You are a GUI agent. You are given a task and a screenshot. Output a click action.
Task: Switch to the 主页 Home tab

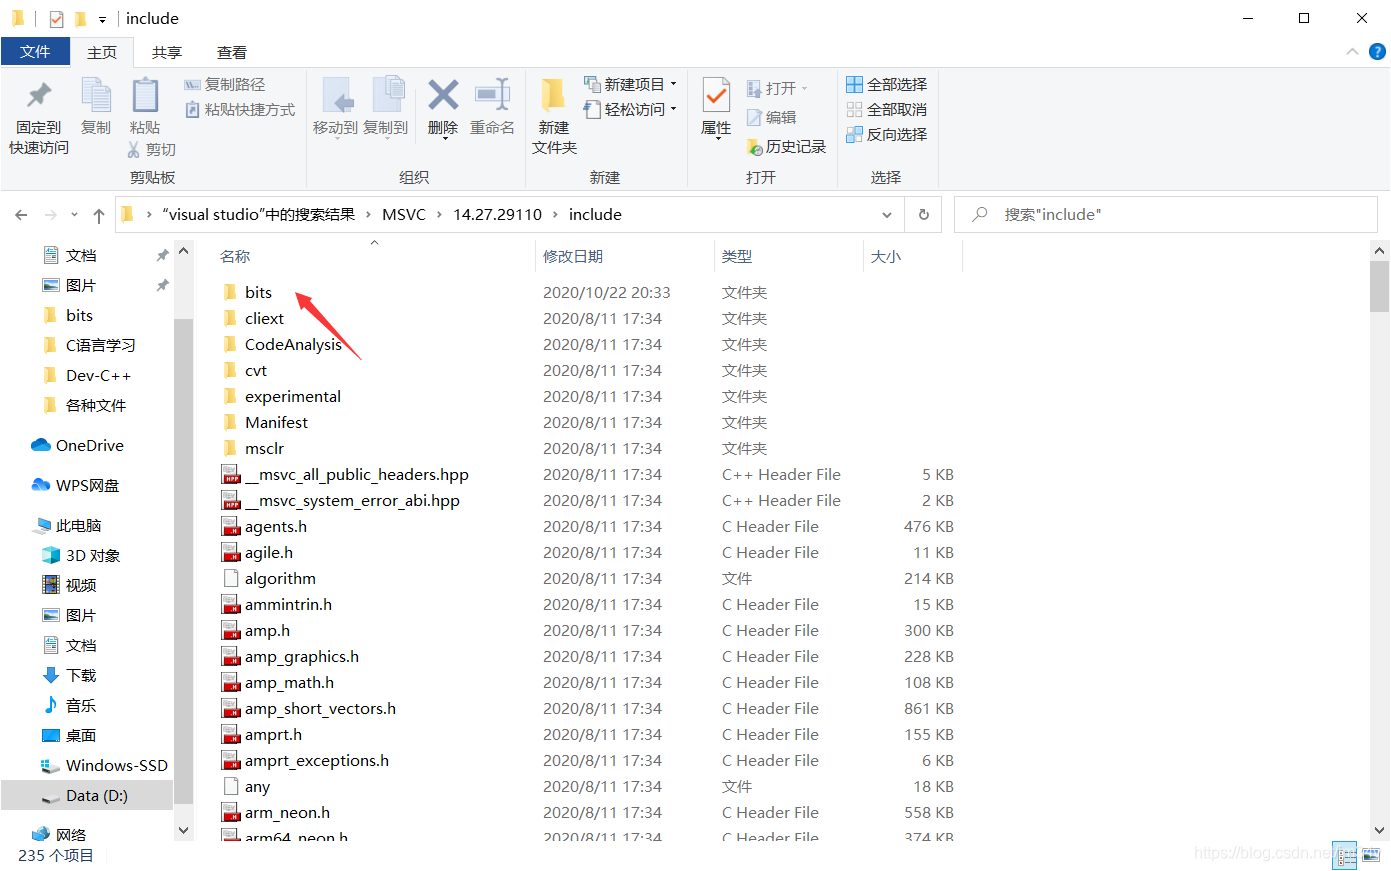102,52
